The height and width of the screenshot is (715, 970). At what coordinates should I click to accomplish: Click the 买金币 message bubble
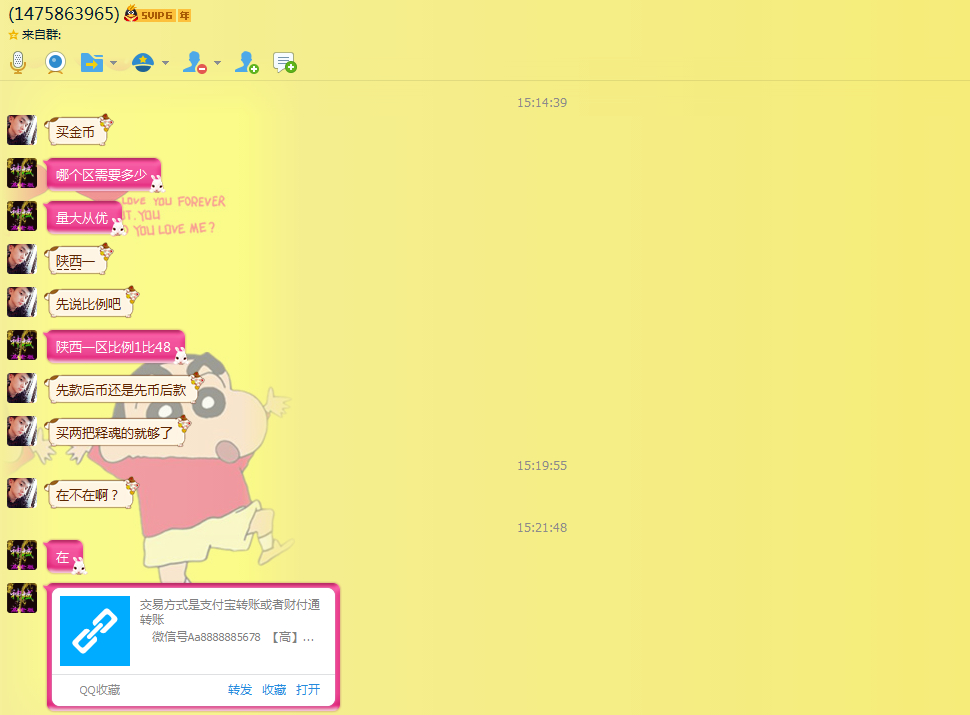pos(79,131)
